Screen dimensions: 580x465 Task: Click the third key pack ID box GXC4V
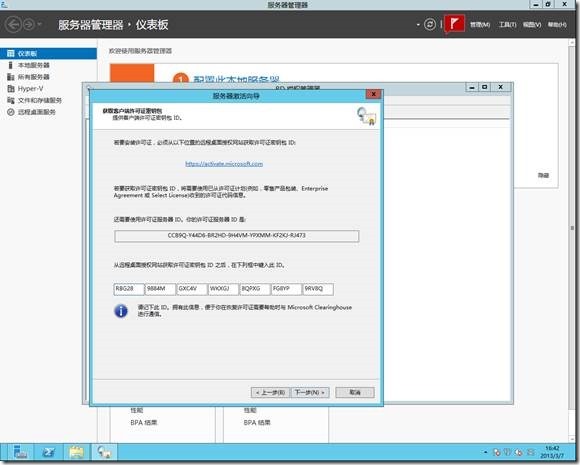click(x=192, y=289)
